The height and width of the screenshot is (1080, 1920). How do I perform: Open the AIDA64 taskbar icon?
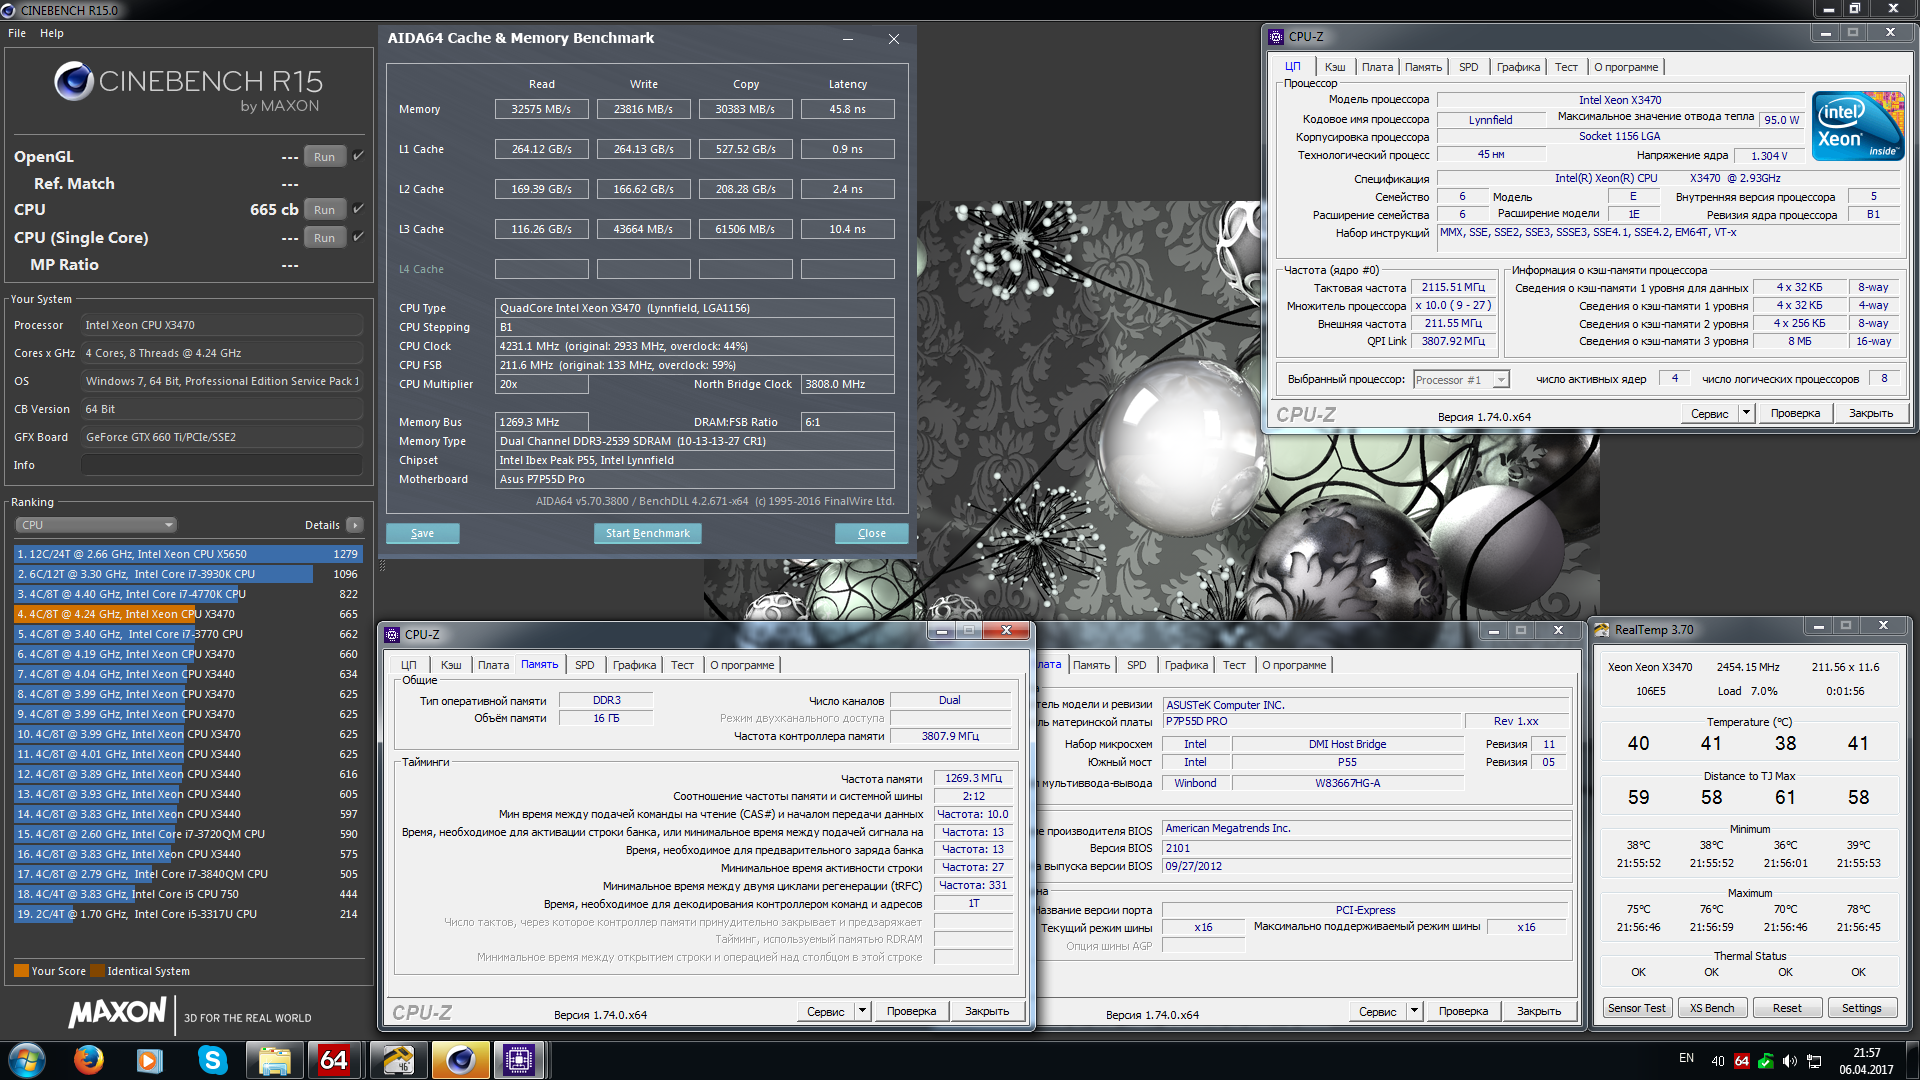point(334,1060)
